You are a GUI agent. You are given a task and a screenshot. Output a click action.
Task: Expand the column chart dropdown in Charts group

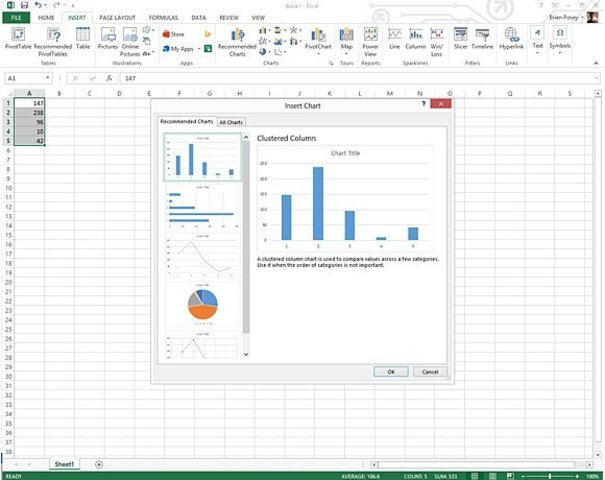click(269, 30)
